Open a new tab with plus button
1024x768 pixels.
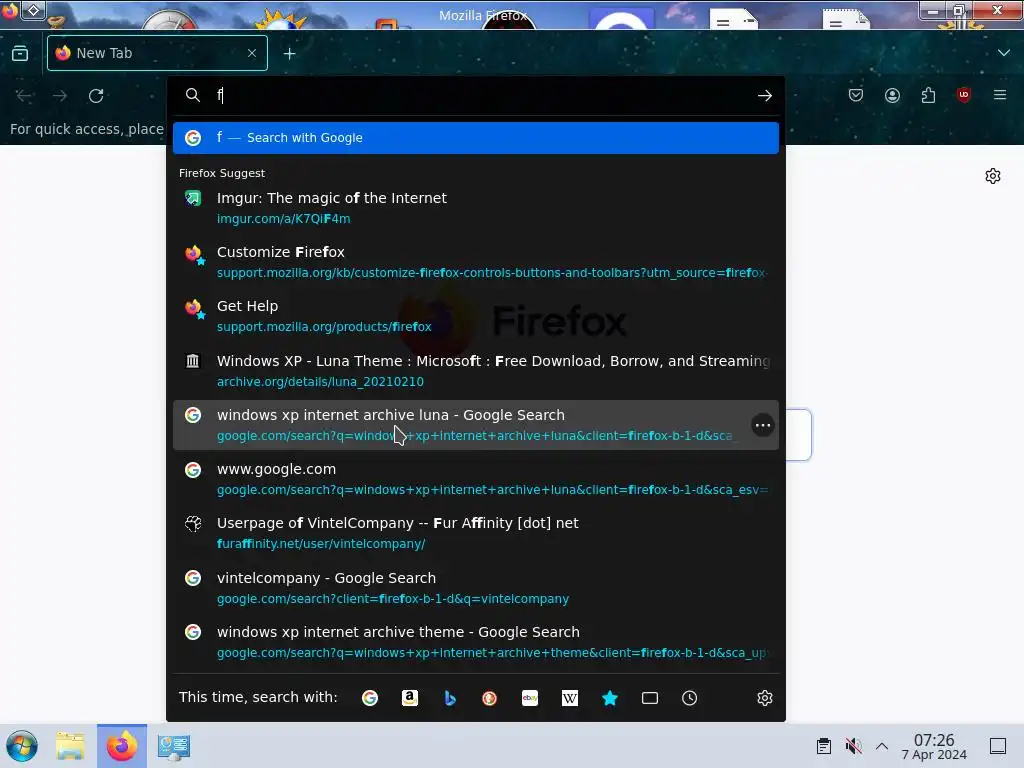289,54
